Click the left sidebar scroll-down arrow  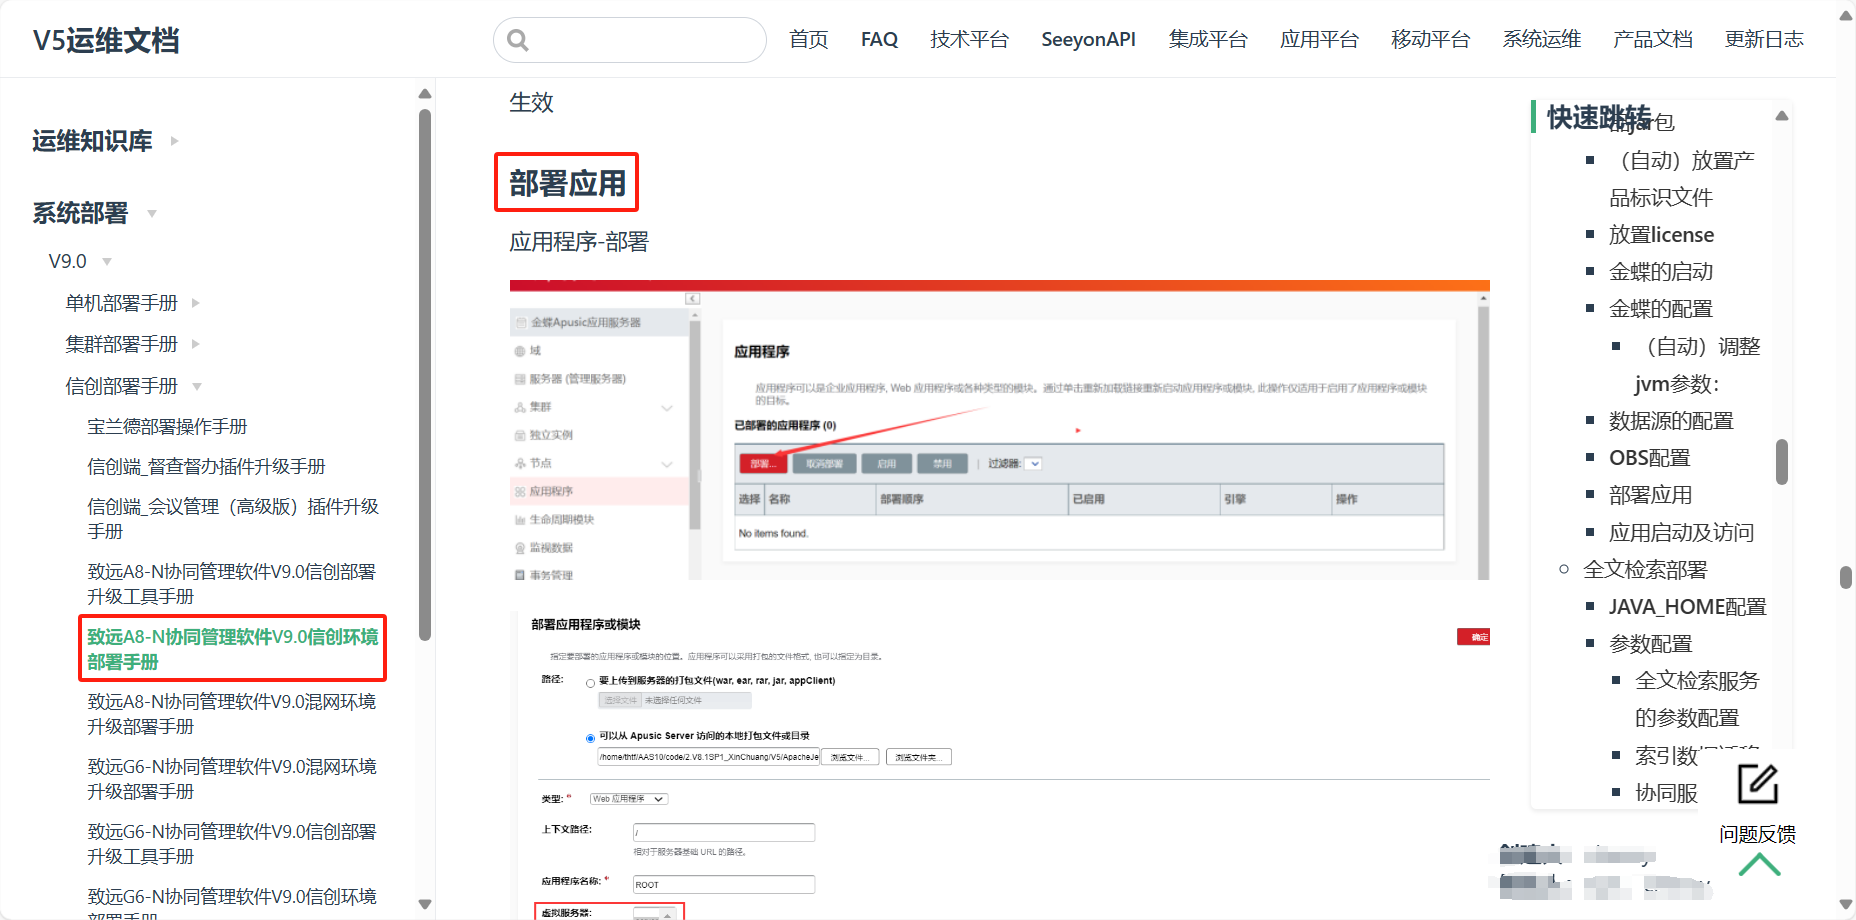(425, 904)
